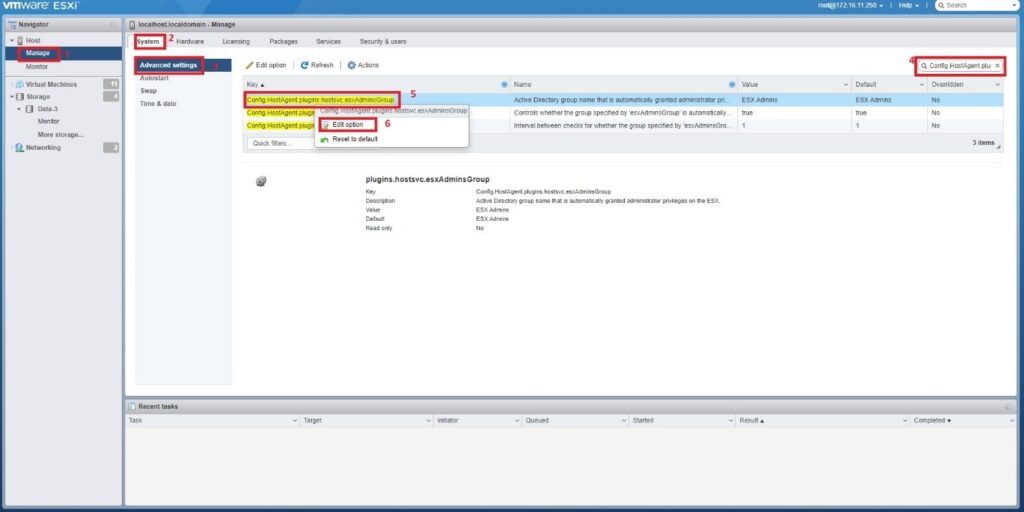Image resolution: width=1024 pixels, height=512 pixels.
Task: Sort by the Key column header
Action: tap(255, 84)
